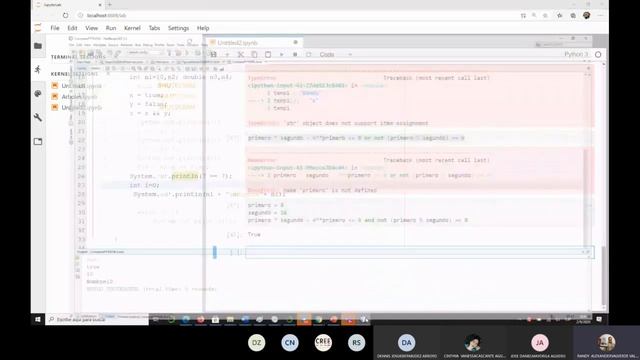Run the selected cell with the play icon
This screenshot has height=360, width=640.
pyautogui.click(x=281, y=54)
